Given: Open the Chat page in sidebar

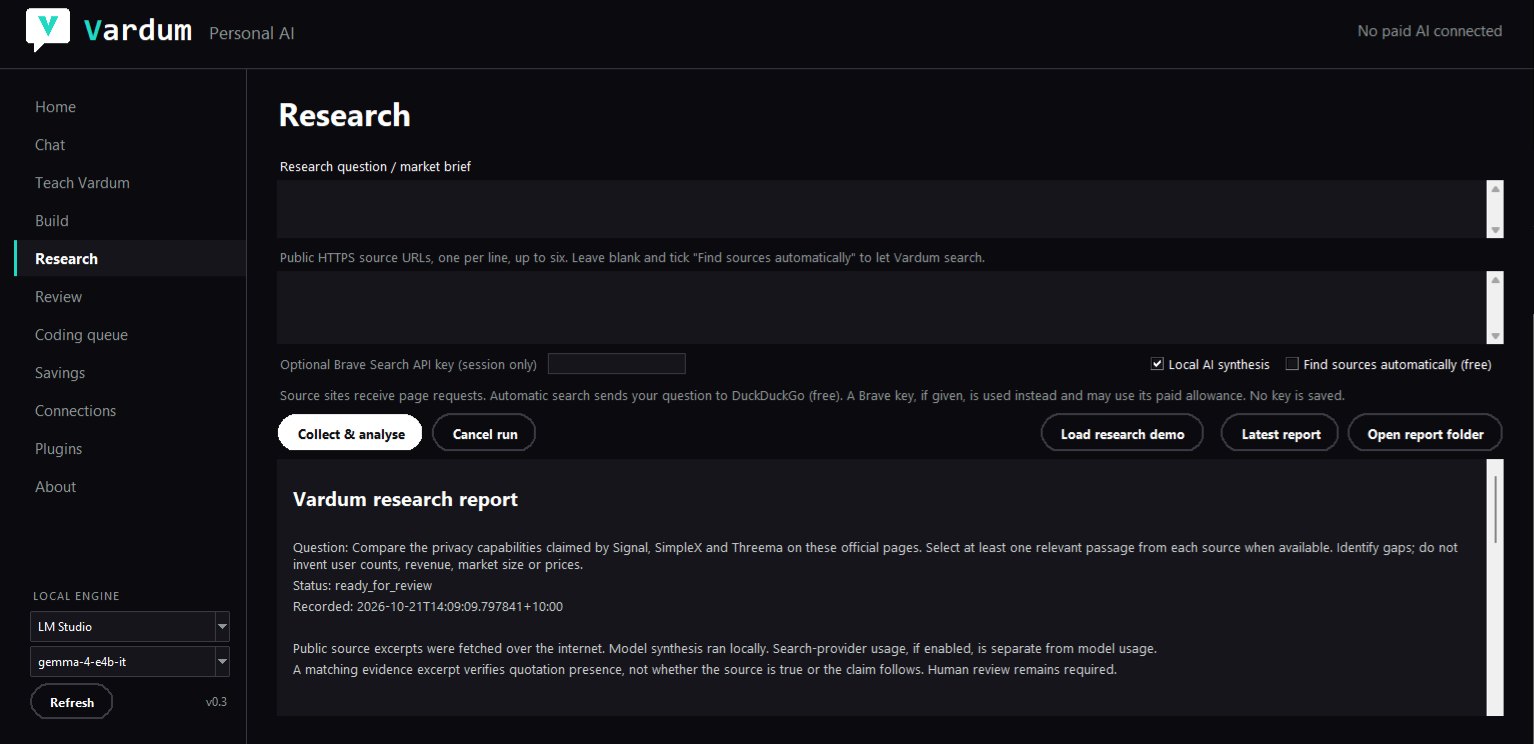Looking at the screenshot, I should tap(50, 145).
